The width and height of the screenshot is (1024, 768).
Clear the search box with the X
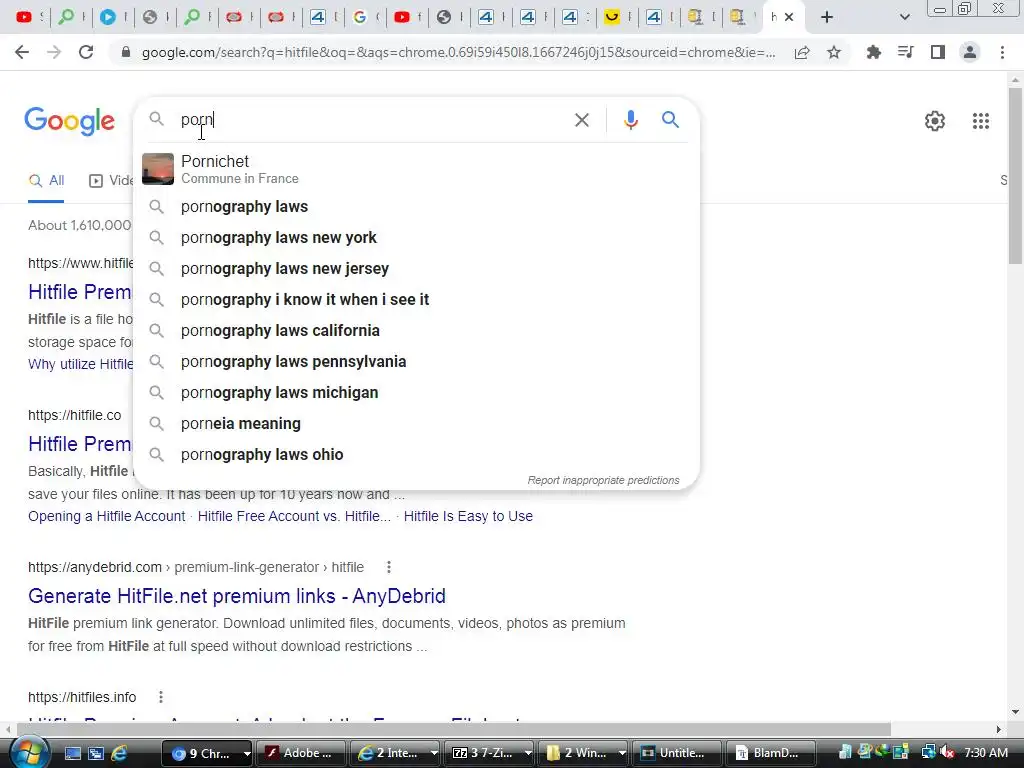pos(581,120)
